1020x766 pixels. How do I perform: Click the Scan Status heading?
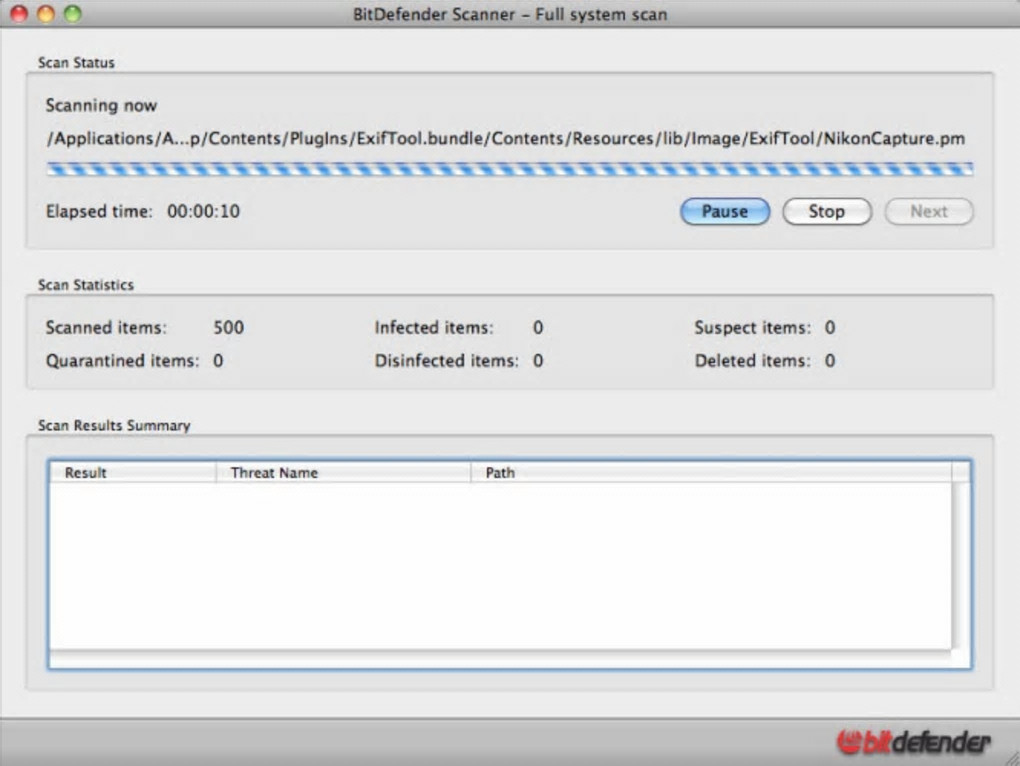76,62
